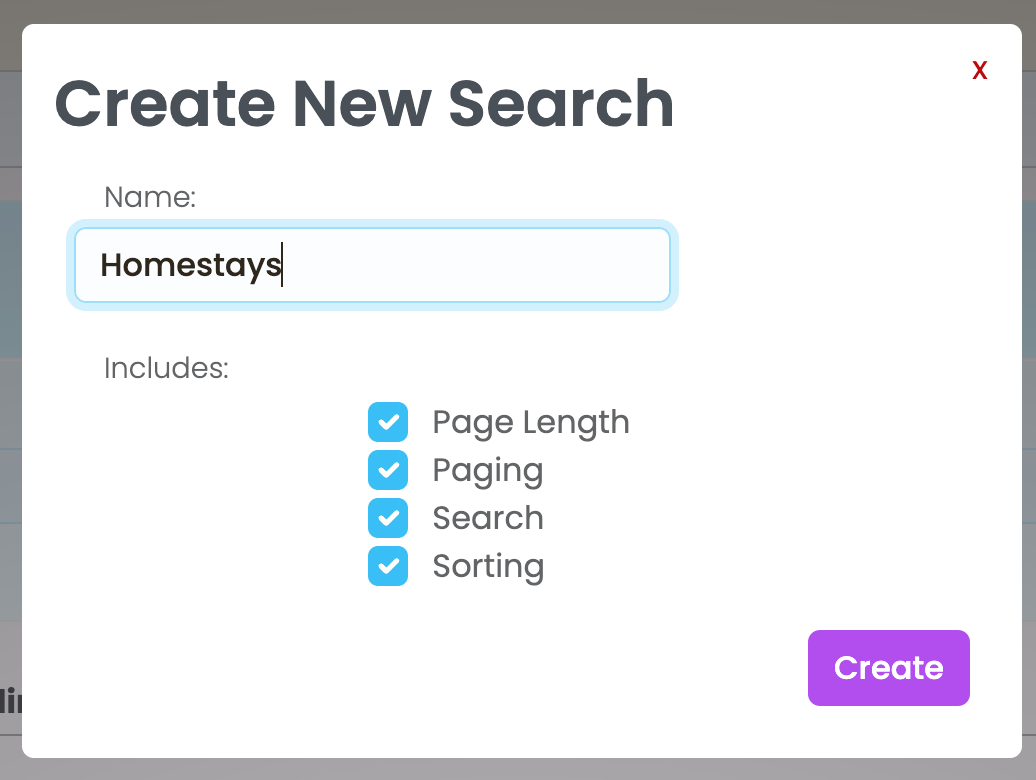Untick the Sorting checkbox
This screenshot has width=1036, height=780.
click(388, 566)
